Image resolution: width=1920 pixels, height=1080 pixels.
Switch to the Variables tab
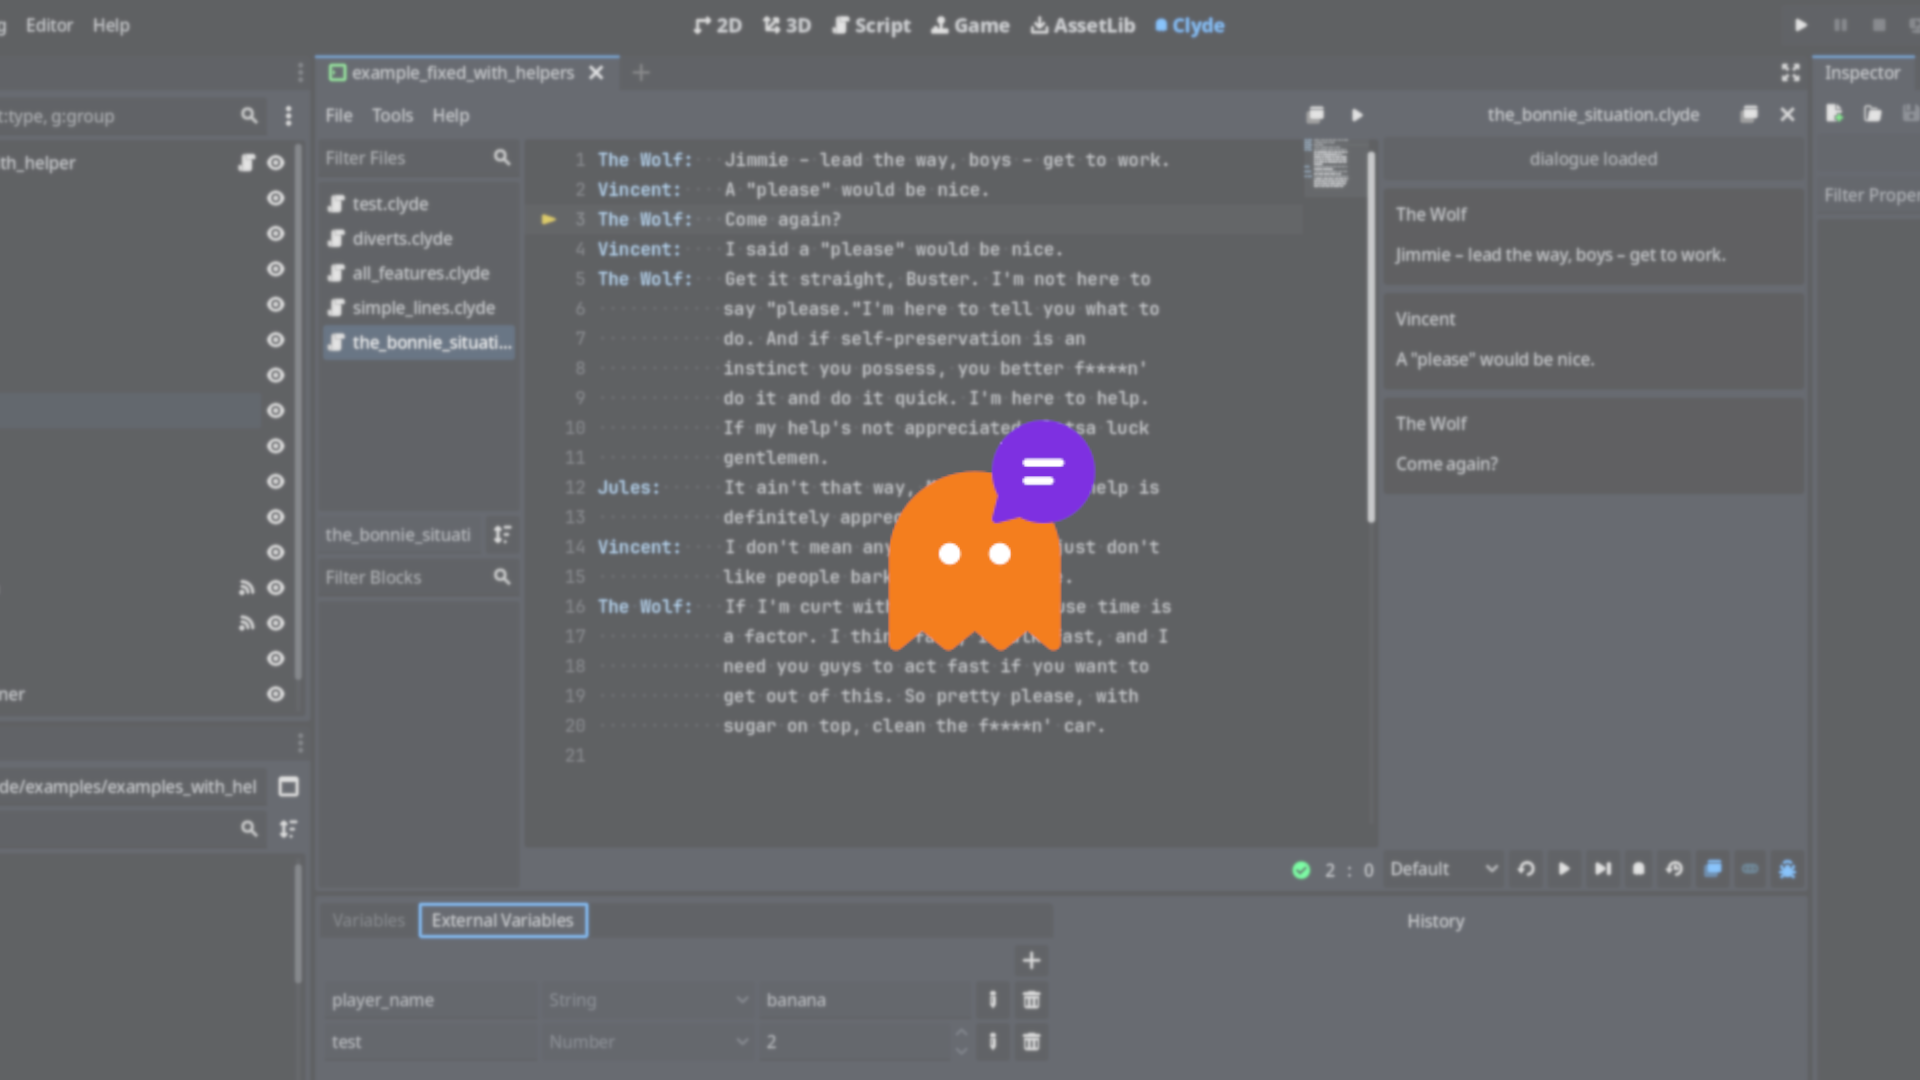pos(368,920)
